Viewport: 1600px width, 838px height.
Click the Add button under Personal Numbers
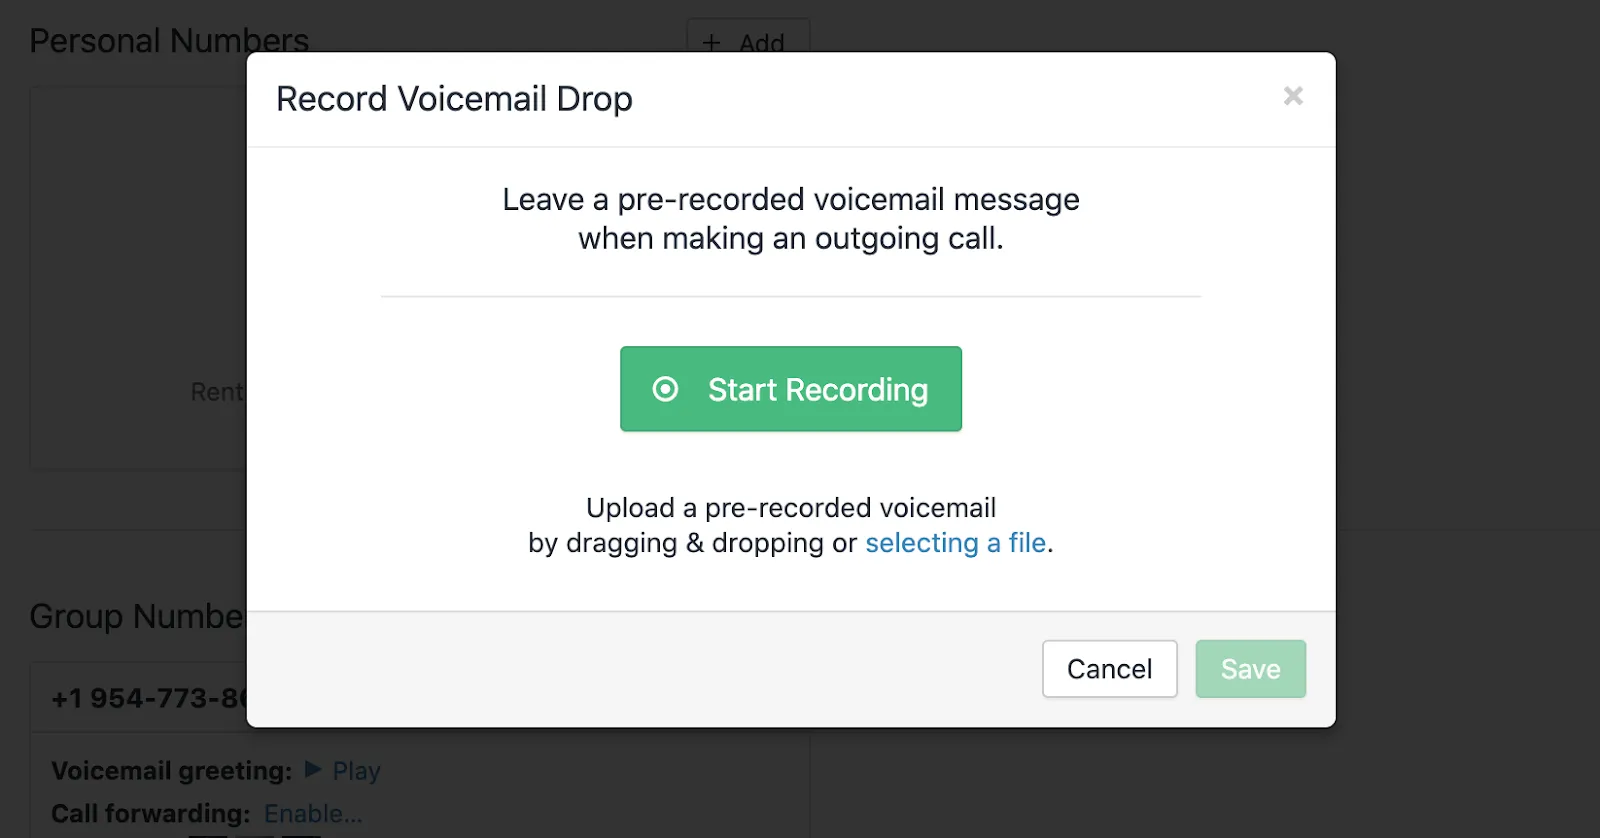click(x=748, y=43)
